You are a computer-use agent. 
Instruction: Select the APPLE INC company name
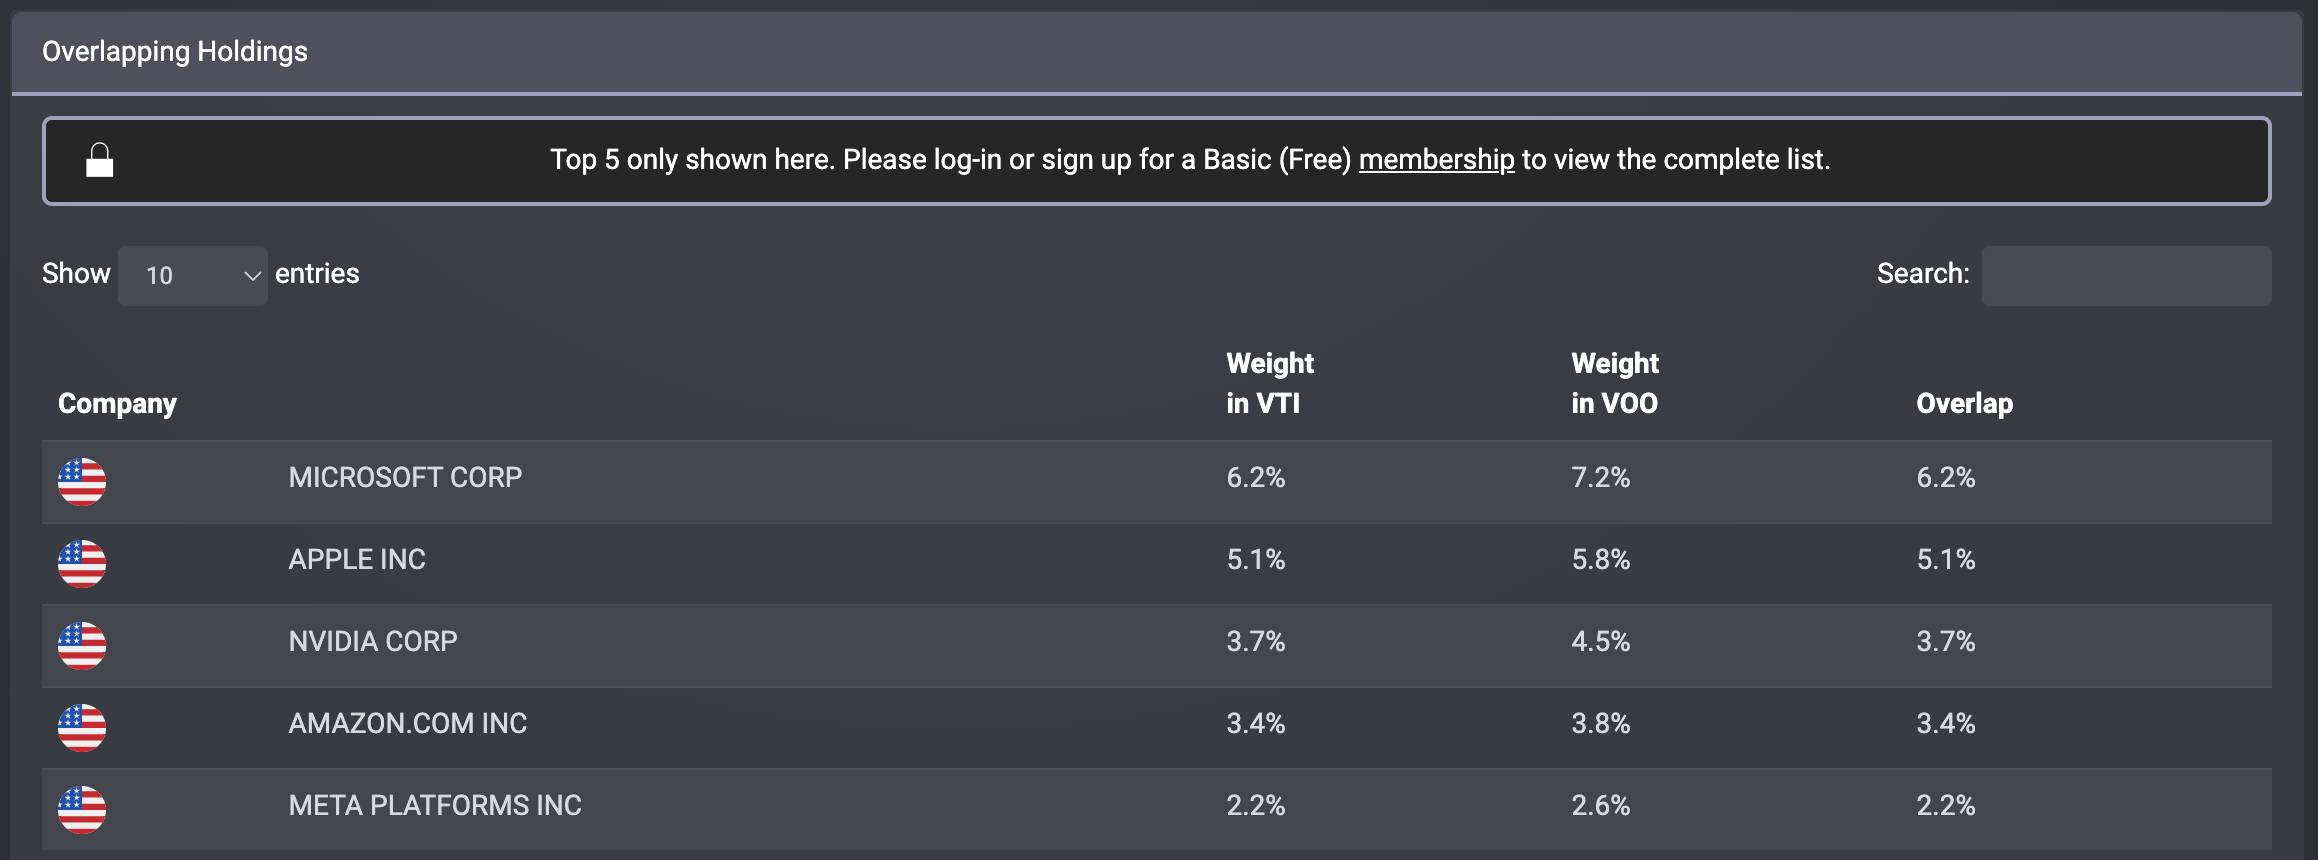click(x=357, y=560)
